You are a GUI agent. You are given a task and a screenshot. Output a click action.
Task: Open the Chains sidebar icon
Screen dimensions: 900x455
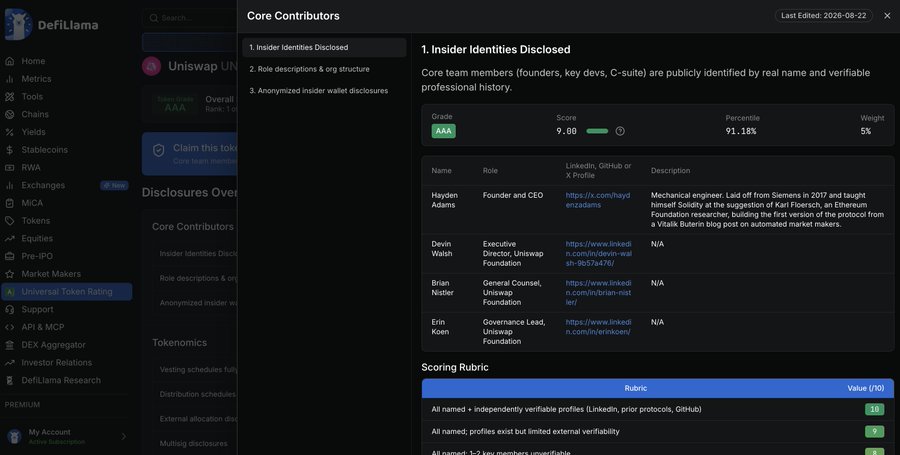(10, 114)
